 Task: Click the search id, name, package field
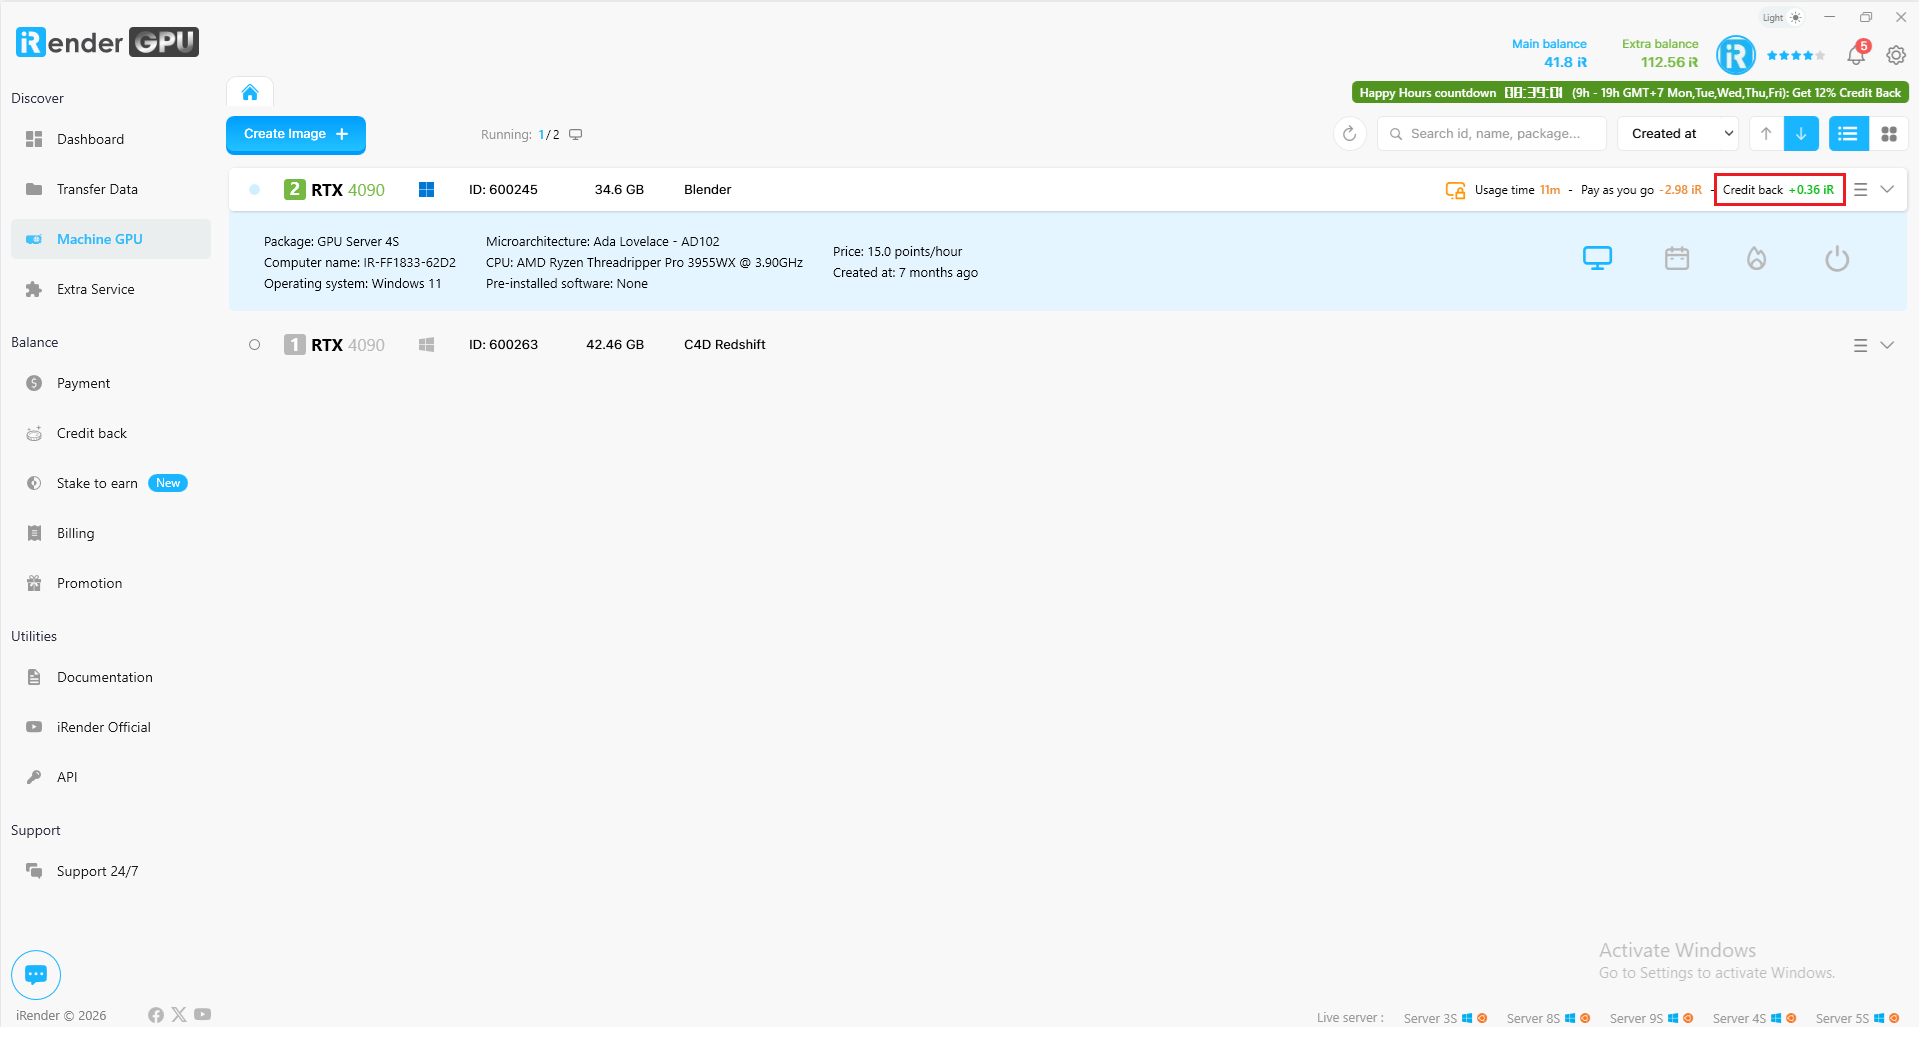[x=1495, y=134]
